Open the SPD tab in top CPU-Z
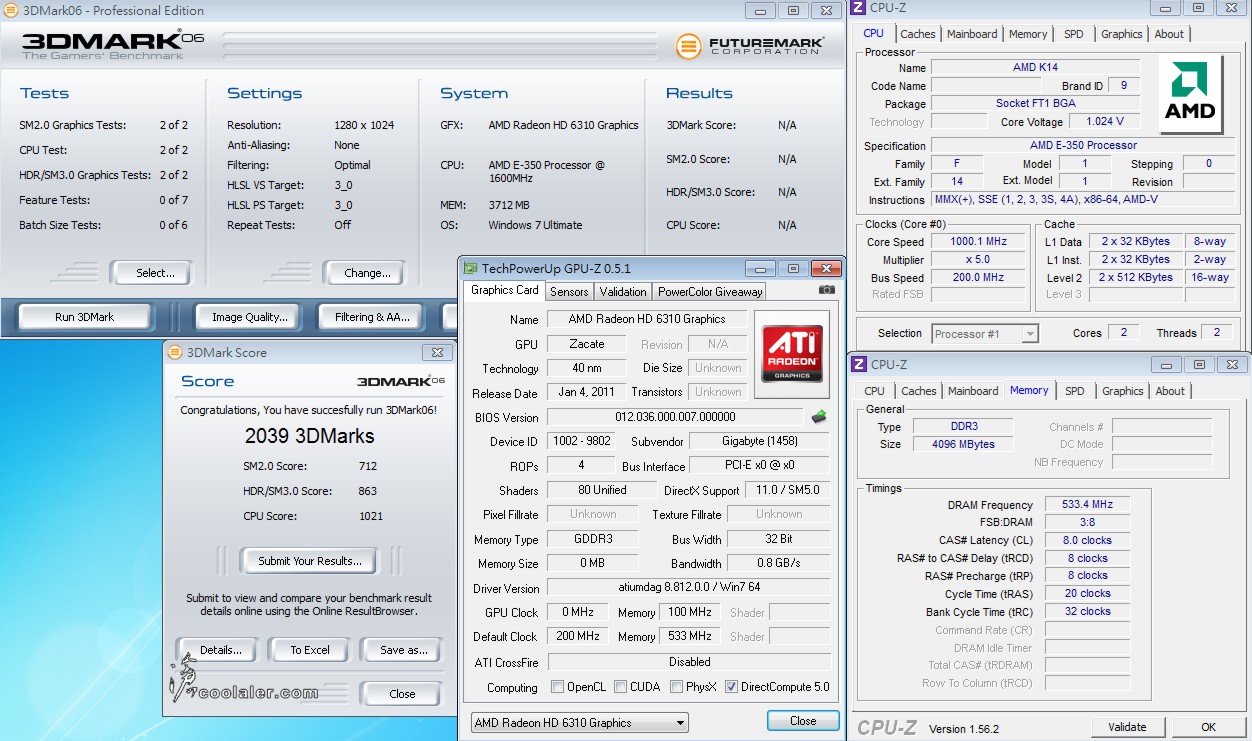This screenshot has width=1252, height=741. [1073, 34]
